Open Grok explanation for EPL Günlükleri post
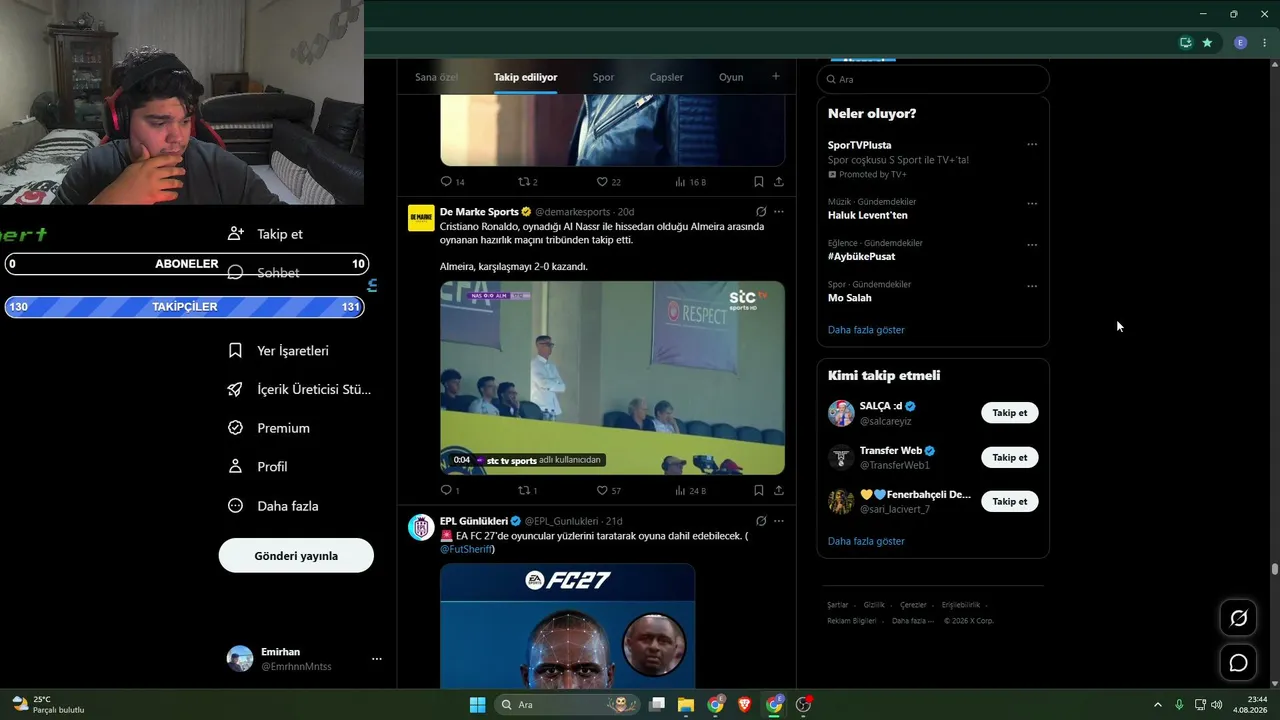1280x720 pixels. tap(761, 521)
